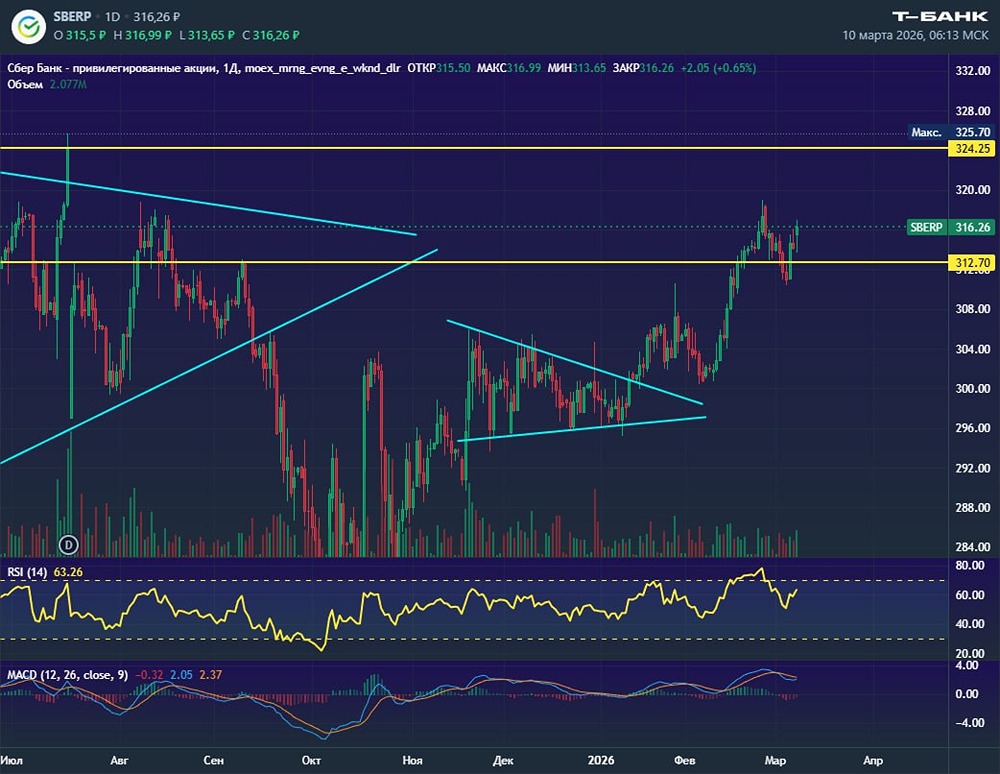Click the Мар label on time axis
Screen dimensions: 1000x774
point(776,760)
